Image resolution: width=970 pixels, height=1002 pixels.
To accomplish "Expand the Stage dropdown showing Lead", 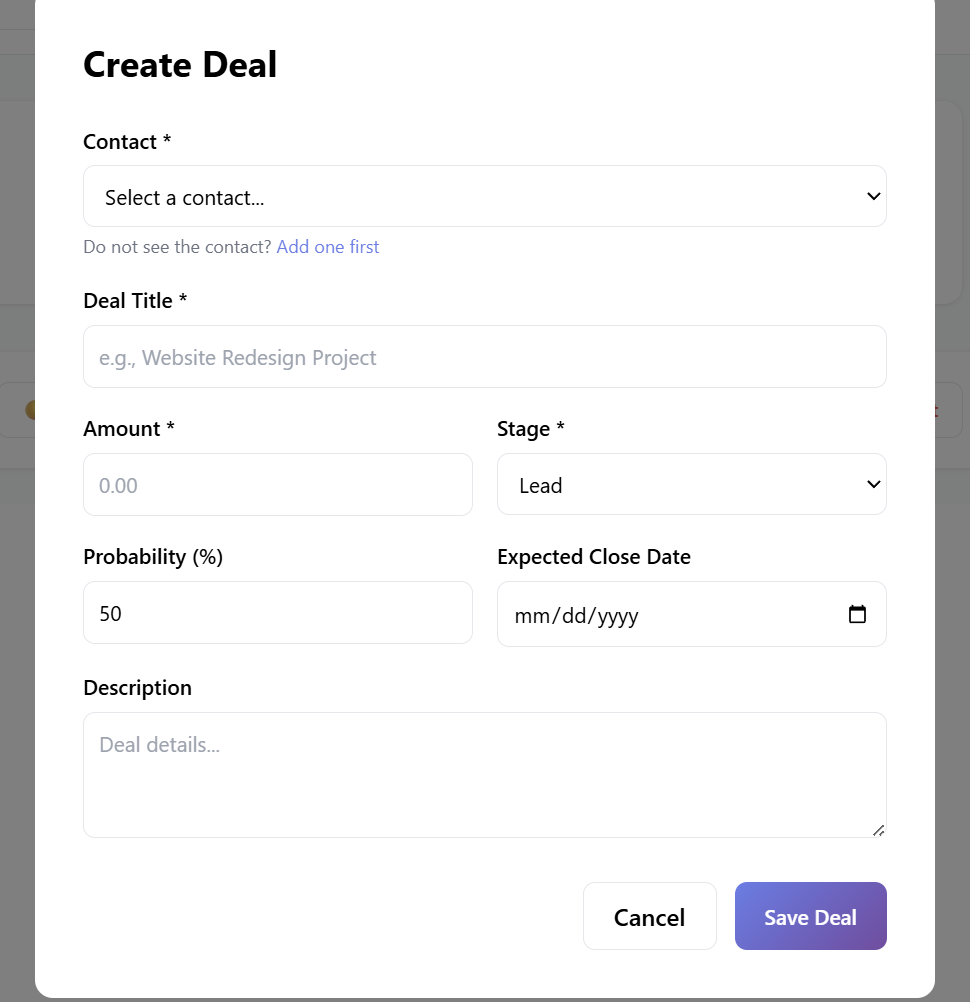I will click(691, 485).
